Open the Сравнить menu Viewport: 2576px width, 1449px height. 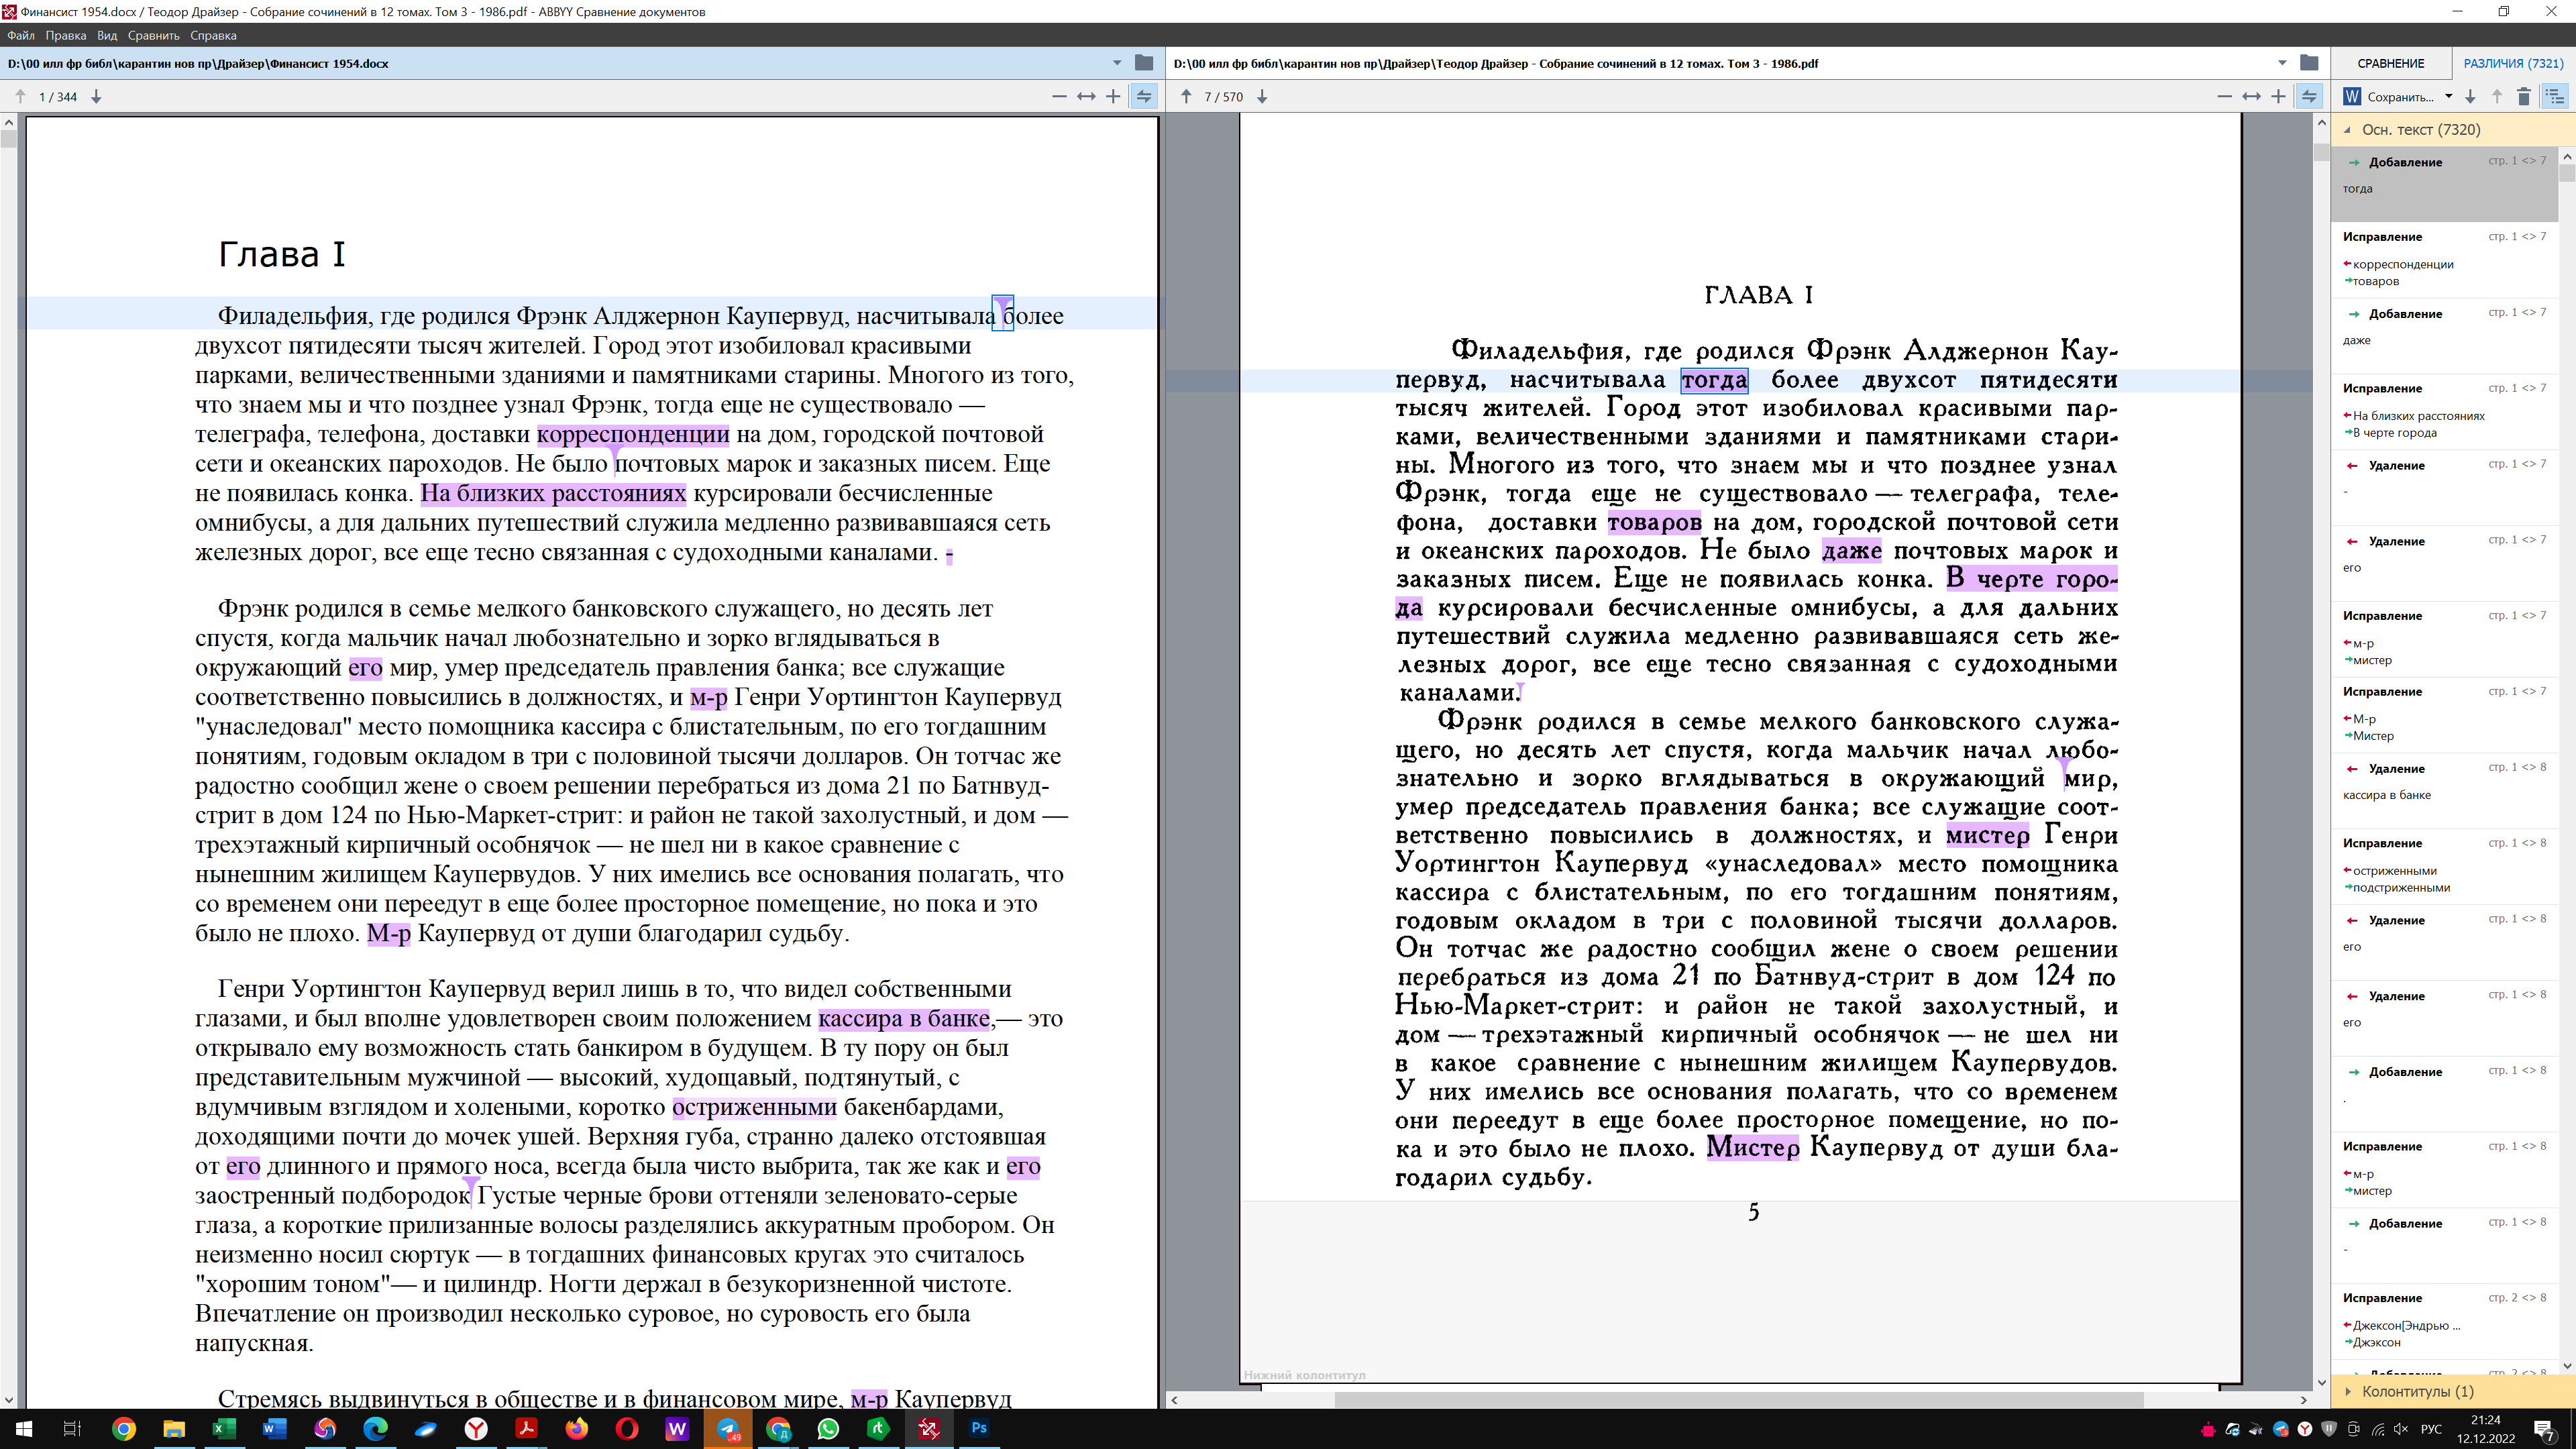[x=154, y=35]
